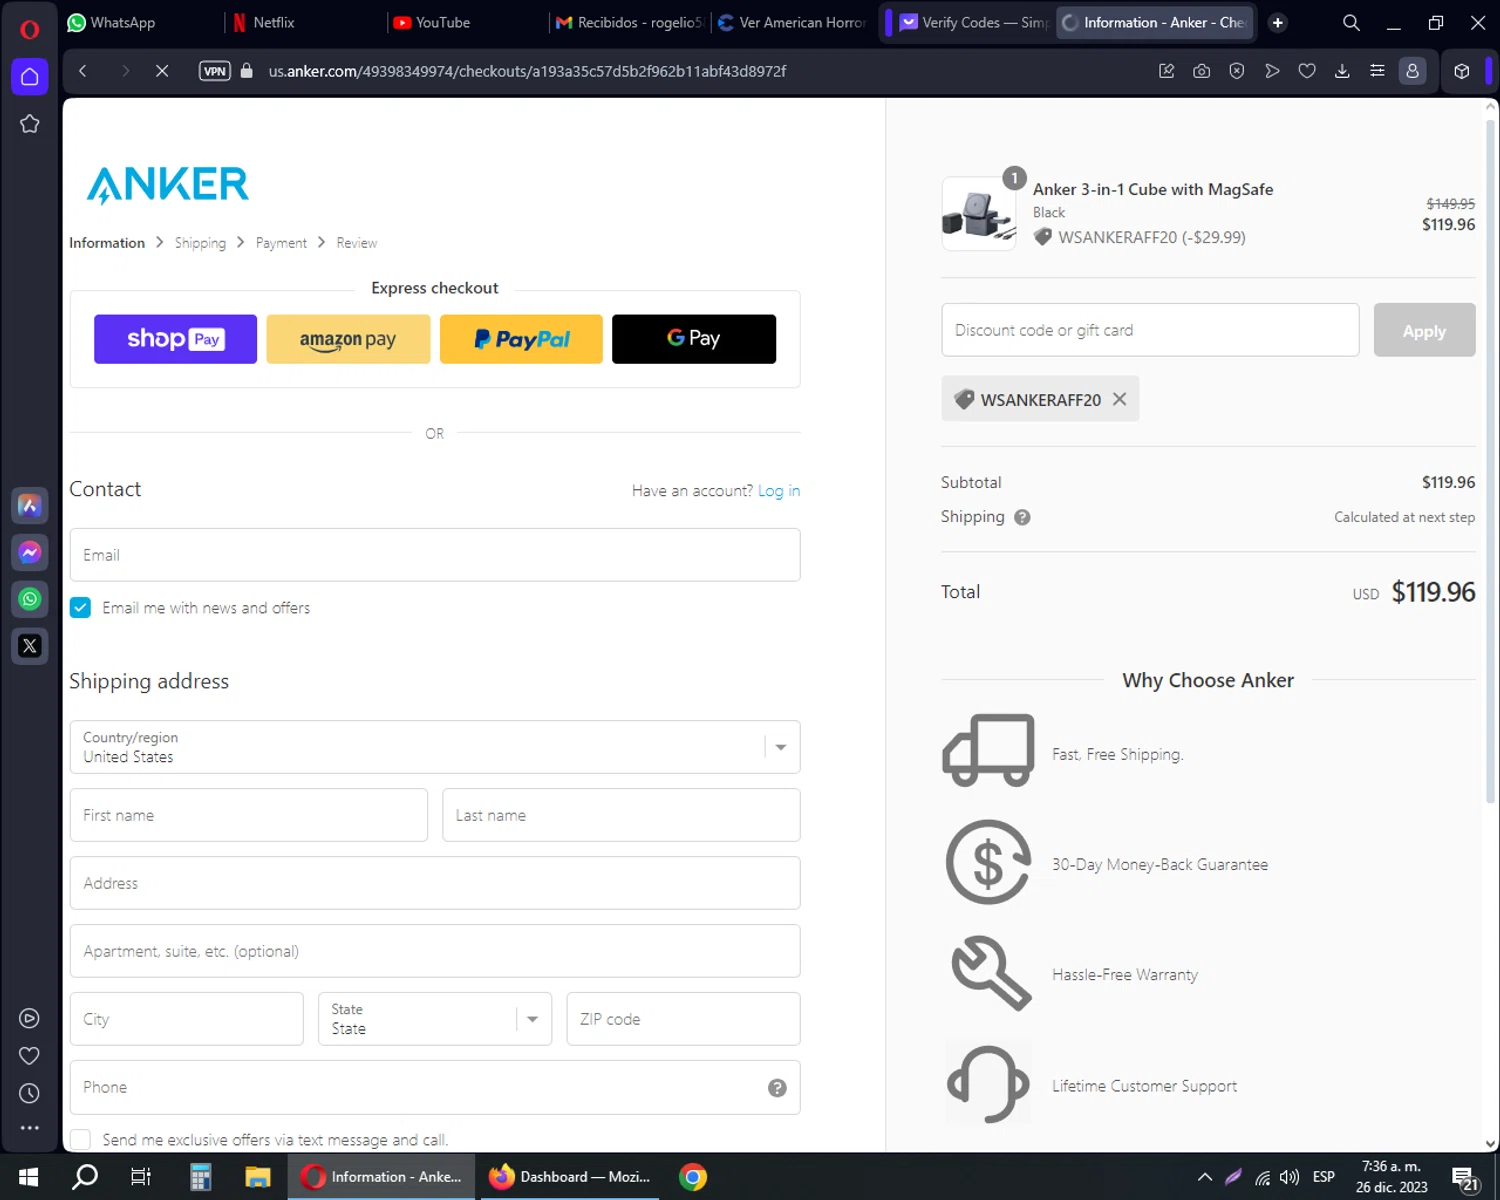Click Discount code or gift card field
Viewport: 1500px width, 1200px height.
1150,330
